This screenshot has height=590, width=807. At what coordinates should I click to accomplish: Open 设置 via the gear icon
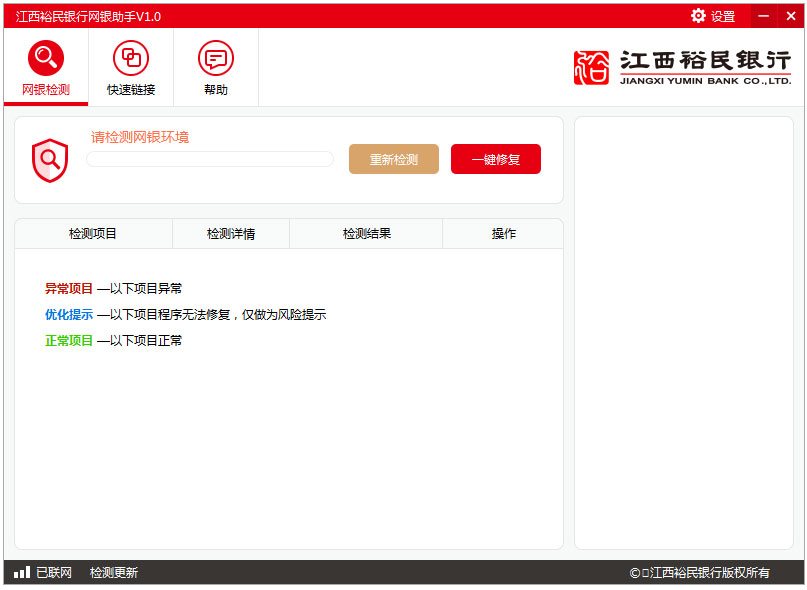tap(698, 16)
